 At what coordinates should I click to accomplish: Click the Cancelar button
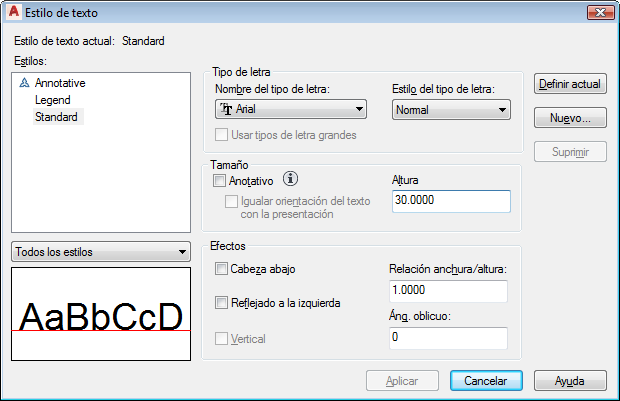tap(486, 380)
